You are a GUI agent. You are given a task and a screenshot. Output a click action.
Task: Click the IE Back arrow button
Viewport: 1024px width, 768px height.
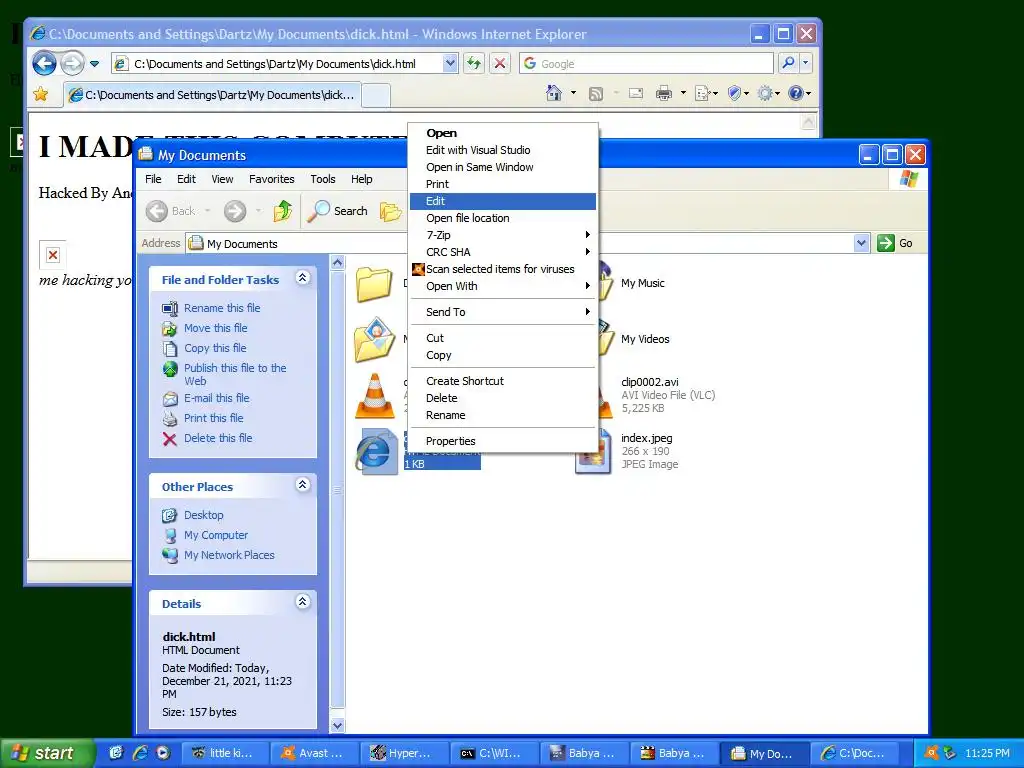(44, 63)
